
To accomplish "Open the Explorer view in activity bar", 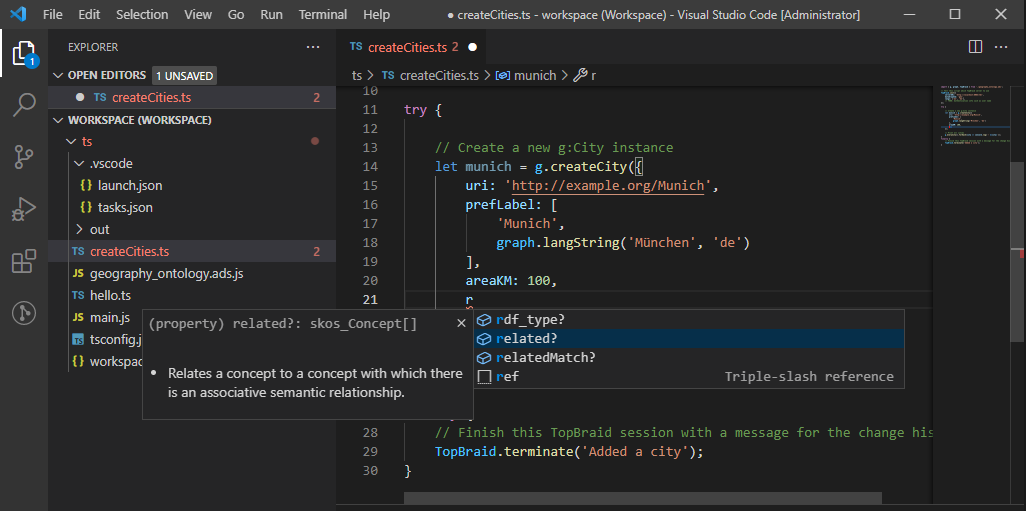I will point(24,53).
